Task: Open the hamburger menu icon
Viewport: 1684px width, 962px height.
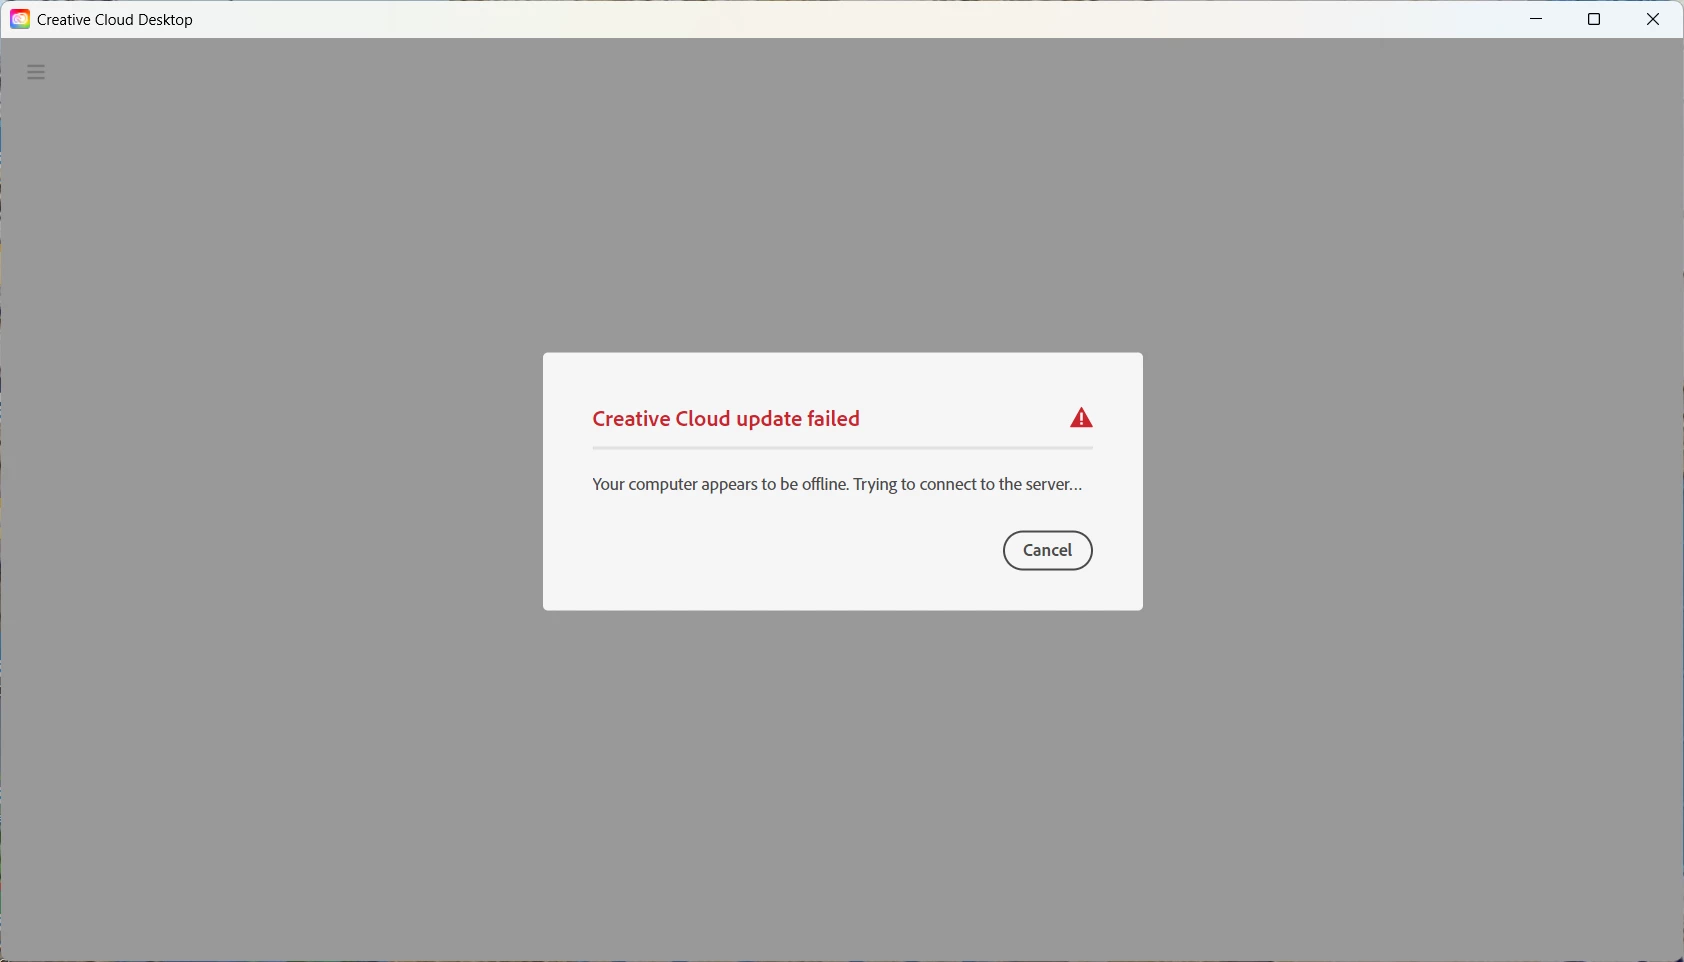Action: coord(36,72)
